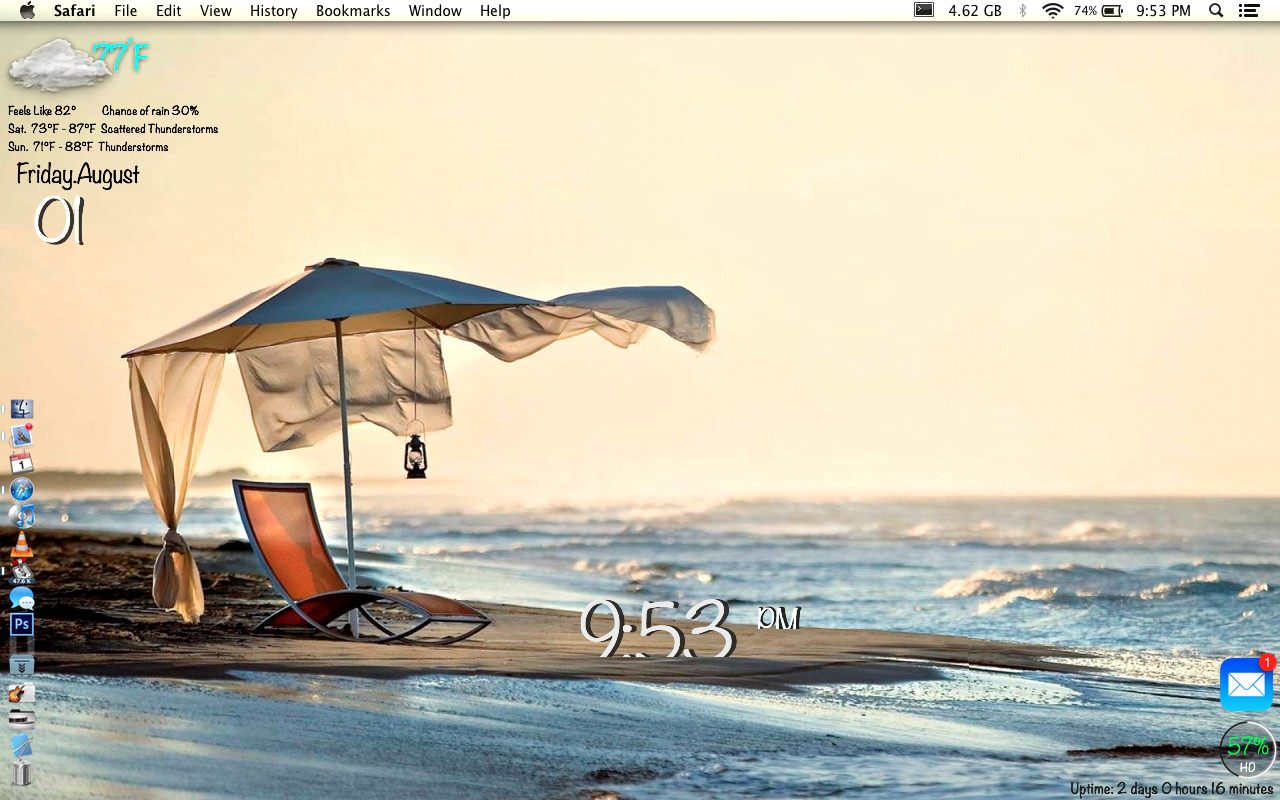Open Spotlight search magnifier
Image resolution: width=1280 pixels, height=800 pixels.
pyautogui.click(x=1216, y=11)
